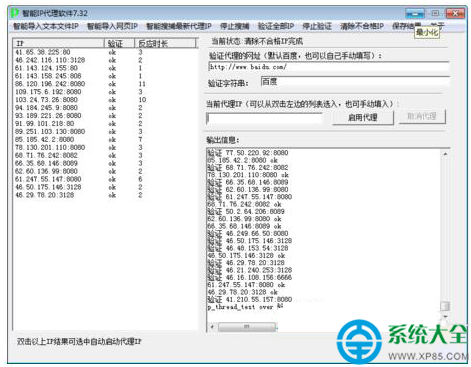
Task: Click 停止搜捕 in menu bar
Action: (234, 26)
